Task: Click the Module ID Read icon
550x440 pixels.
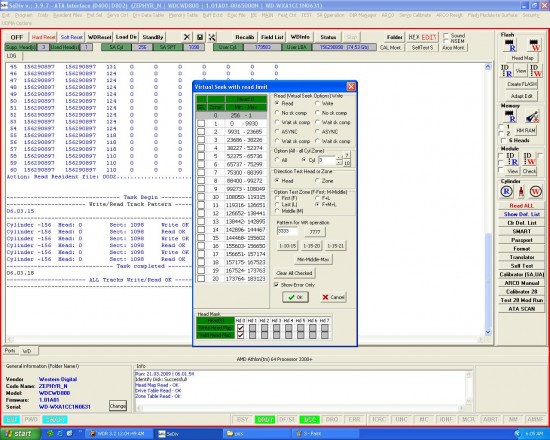Action: (x=511, y=159)
